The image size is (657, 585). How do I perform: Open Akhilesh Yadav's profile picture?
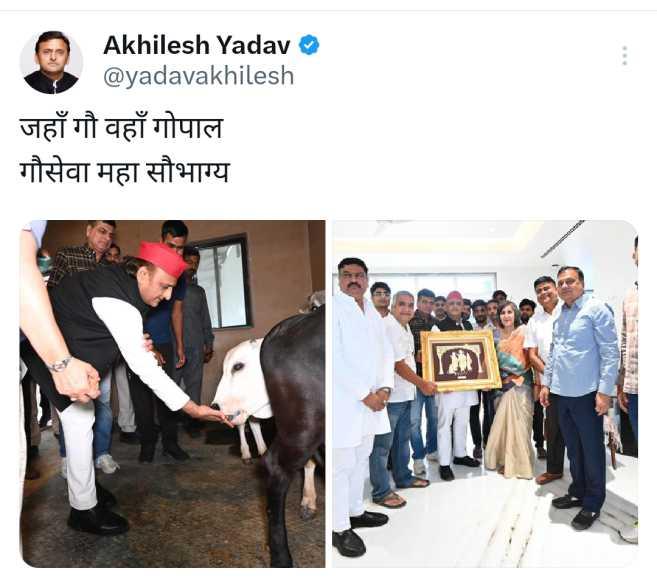[51, 62]
